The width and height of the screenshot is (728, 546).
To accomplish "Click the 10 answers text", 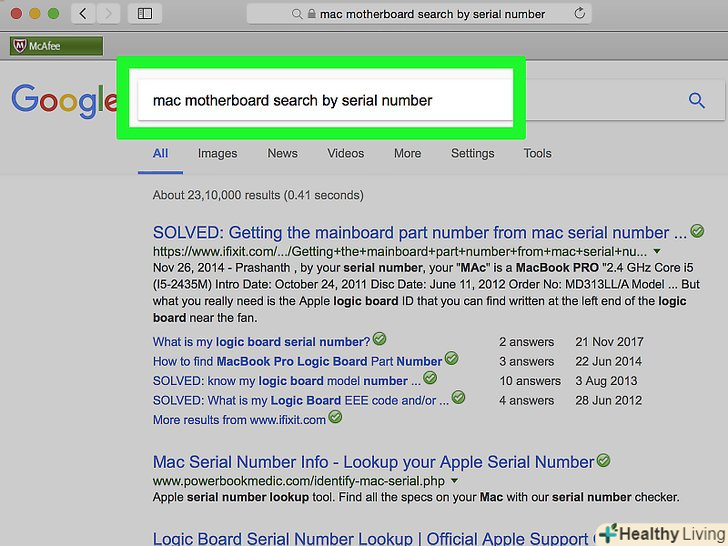I will [530, 381].
